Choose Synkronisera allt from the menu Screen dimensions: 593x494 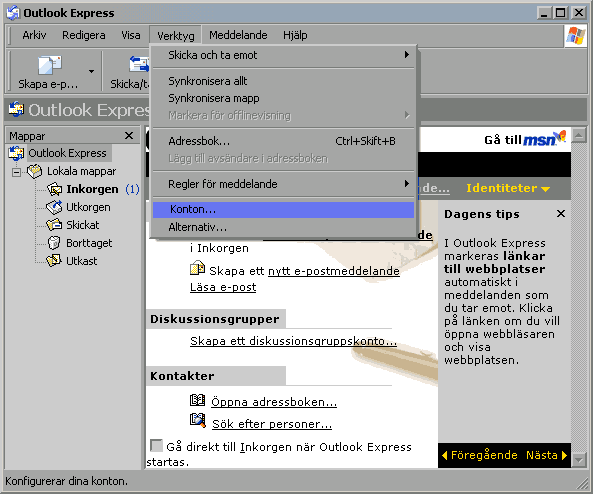coord(283,81)
